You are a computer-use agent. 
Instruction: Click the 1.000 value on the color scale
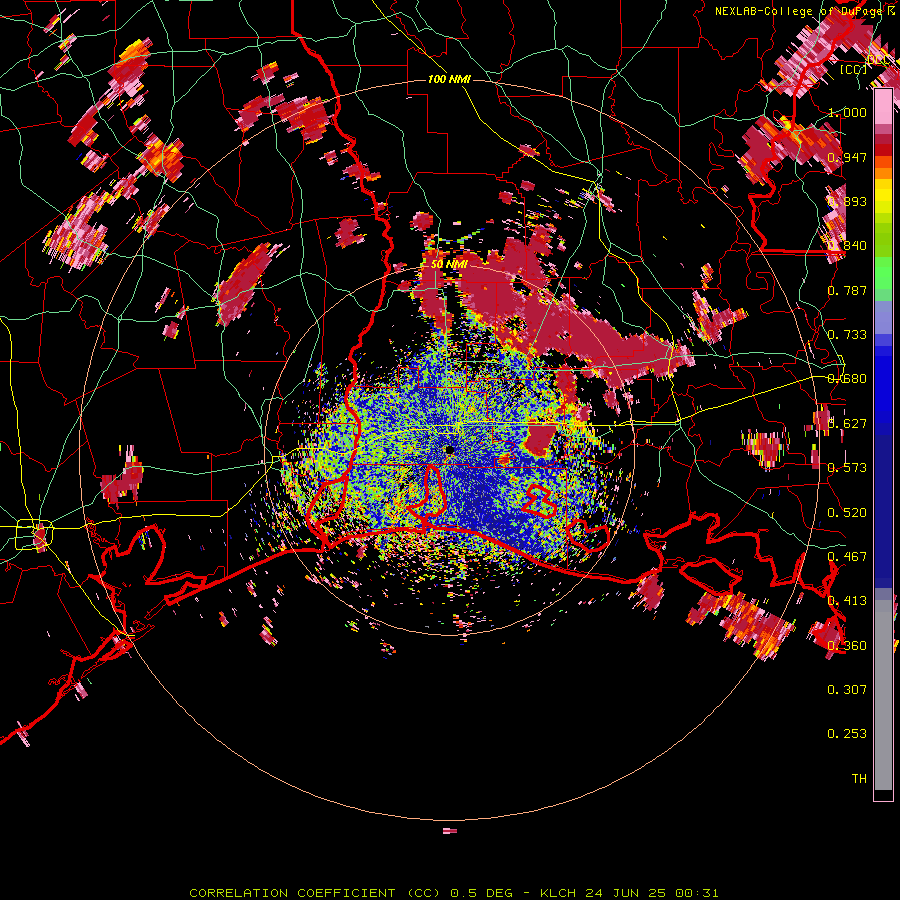pos(847,112)
